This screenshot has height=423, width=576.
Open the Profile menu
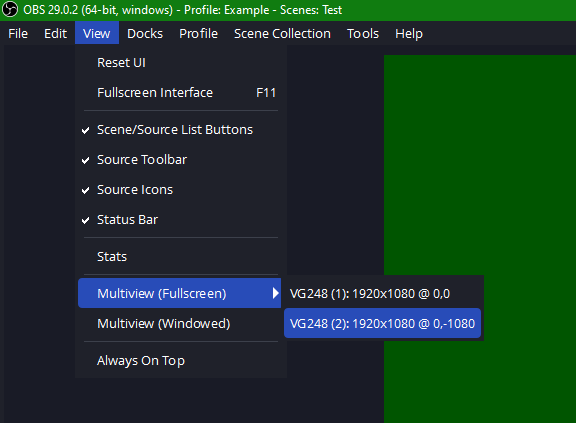click(x=198, y=33)
